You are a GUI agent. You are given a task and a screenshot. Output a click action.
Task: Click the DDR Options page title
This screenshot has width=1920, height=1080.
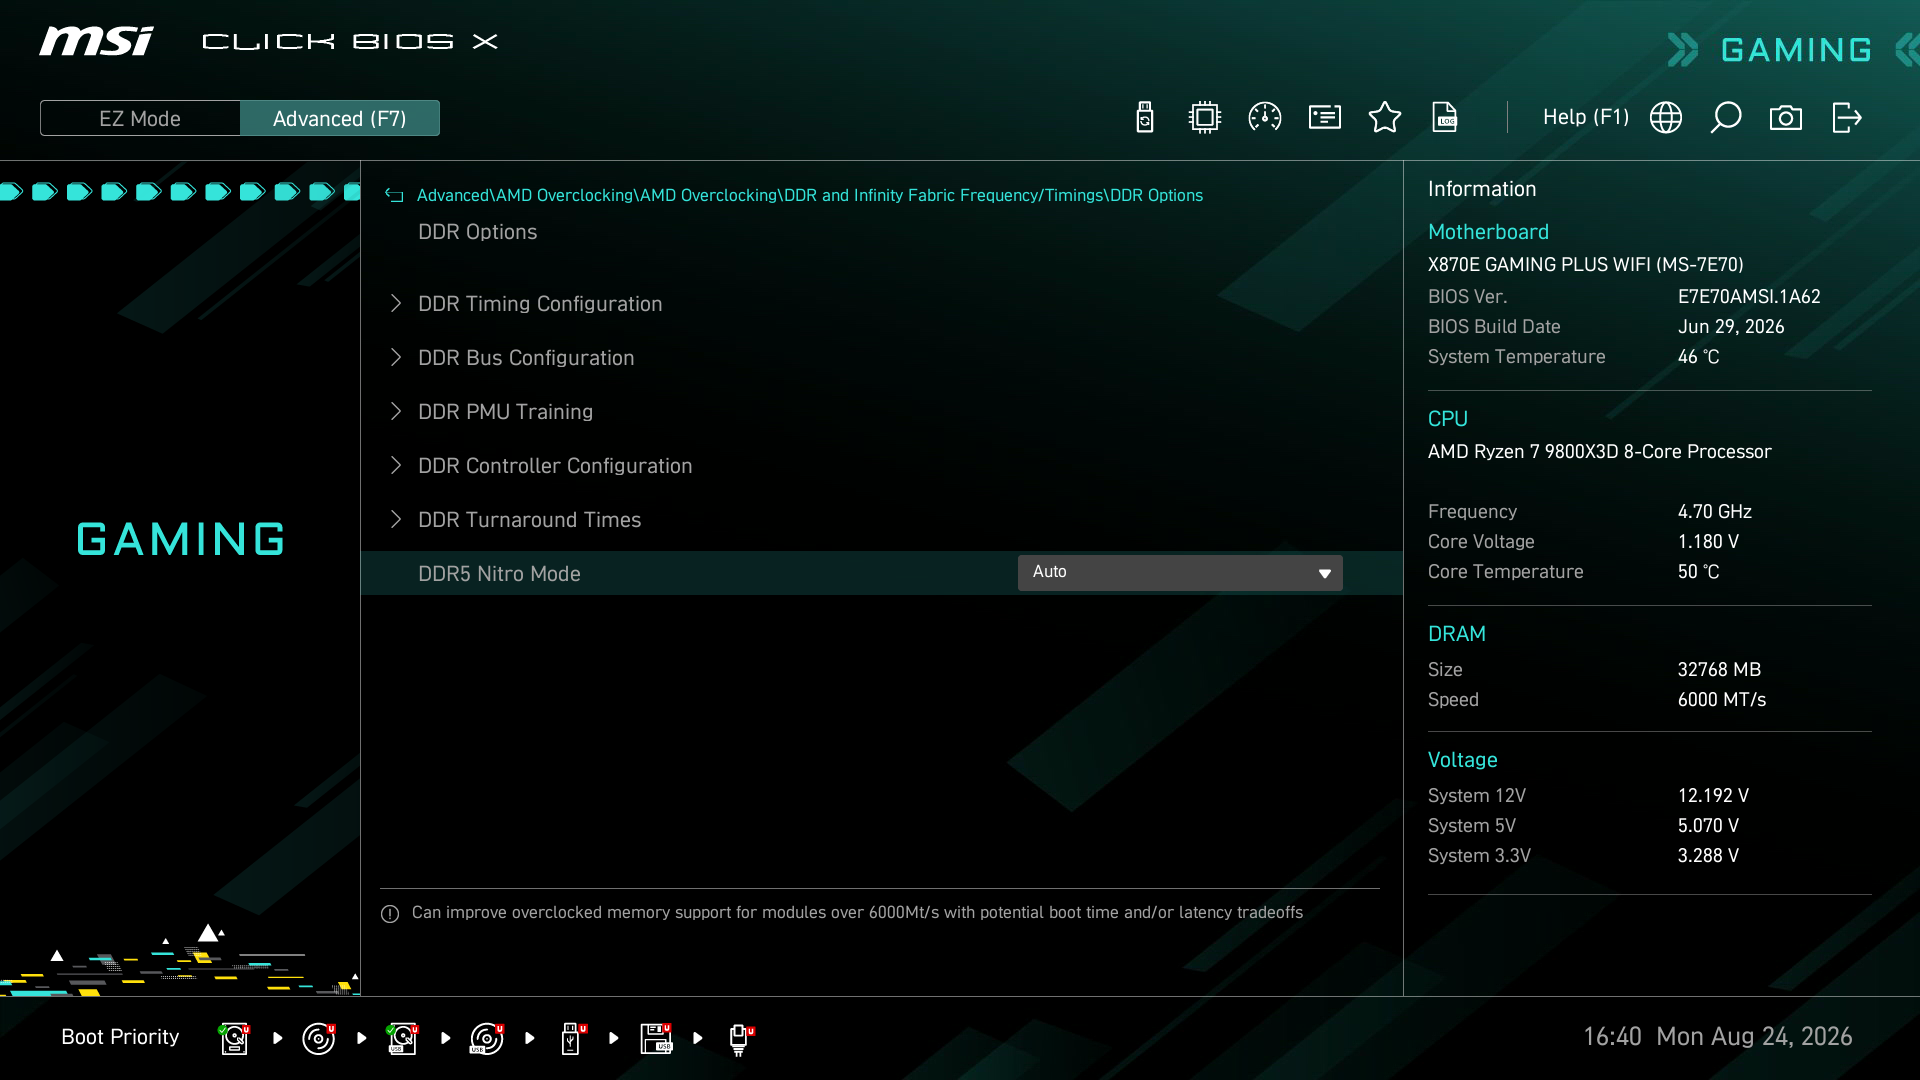coord(477,232)
